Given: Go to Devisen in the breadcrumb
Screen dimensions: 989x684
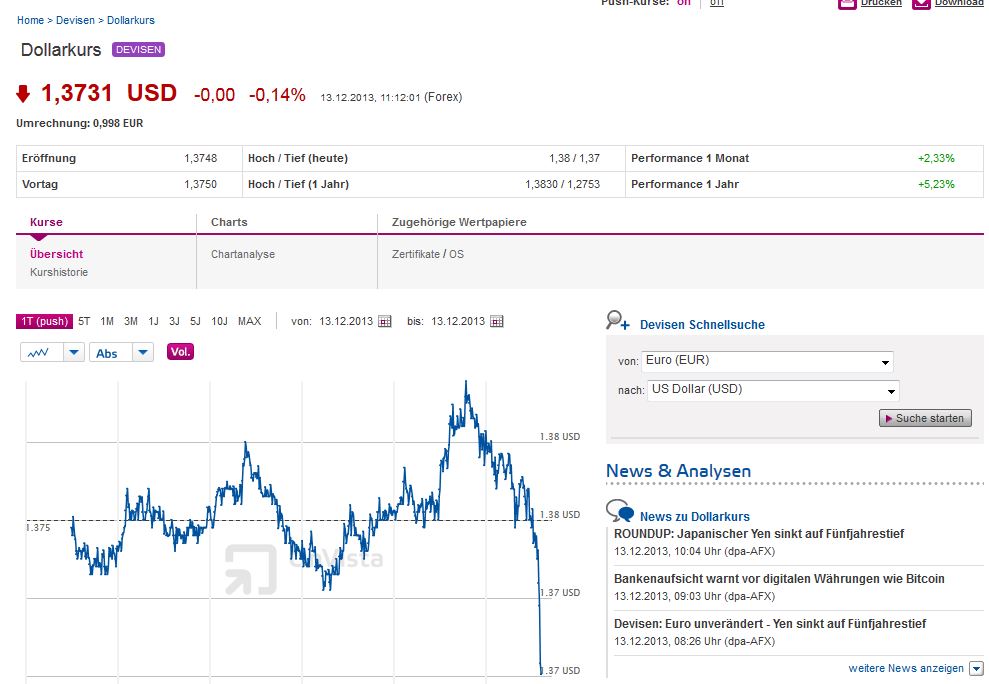Looking at the screenshot, I should click(75, 20).
